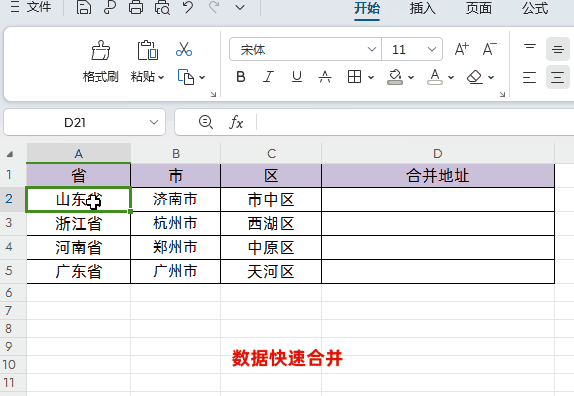Apply cell borders icon
This screenshot has height=396, width=574.
click(354, 77)
